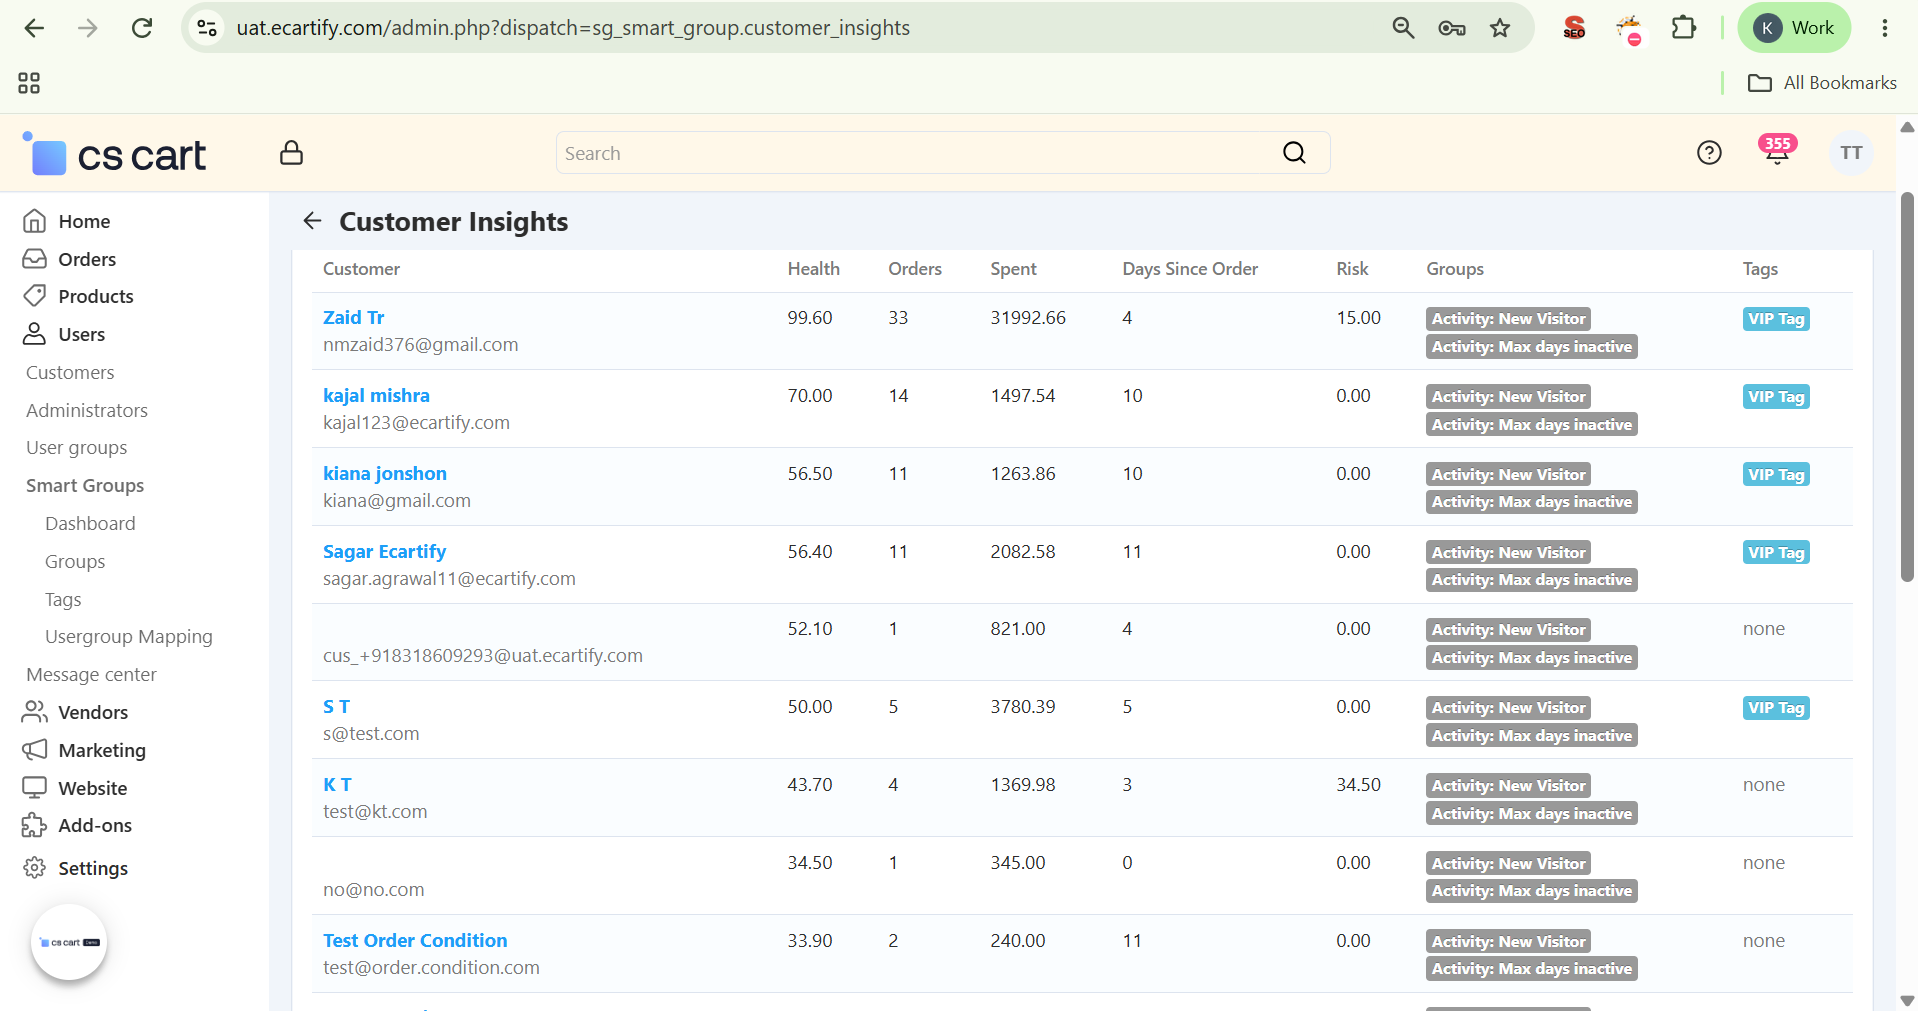The image size is (1918, 1011).
Task: Click the page vertical scrollbar thumb
Action: [1907, 387]
